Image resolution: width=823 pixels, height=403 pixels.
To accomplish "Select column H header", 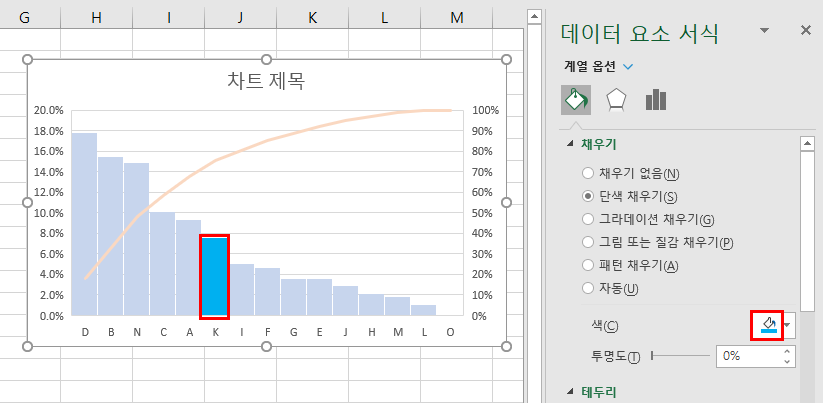I will (x=96, y=18).
